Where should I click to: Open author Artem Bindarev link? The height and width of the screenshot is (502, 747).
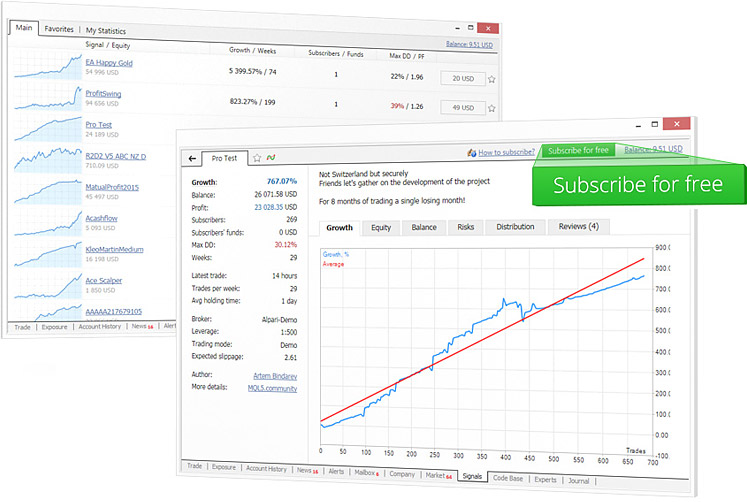coord(275,376)
